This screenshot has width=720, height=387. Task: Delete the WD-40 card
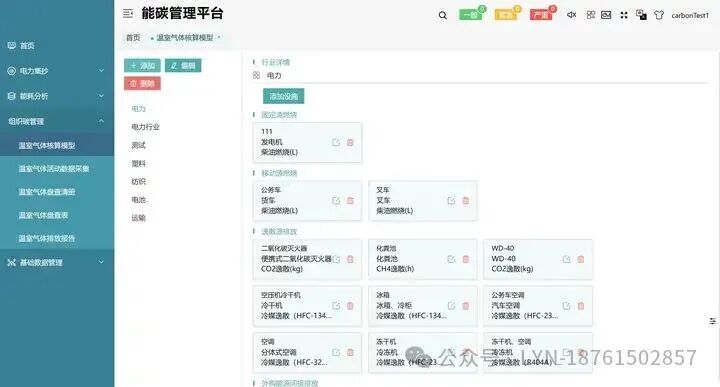pyautogui.click(x=581, y=259)
